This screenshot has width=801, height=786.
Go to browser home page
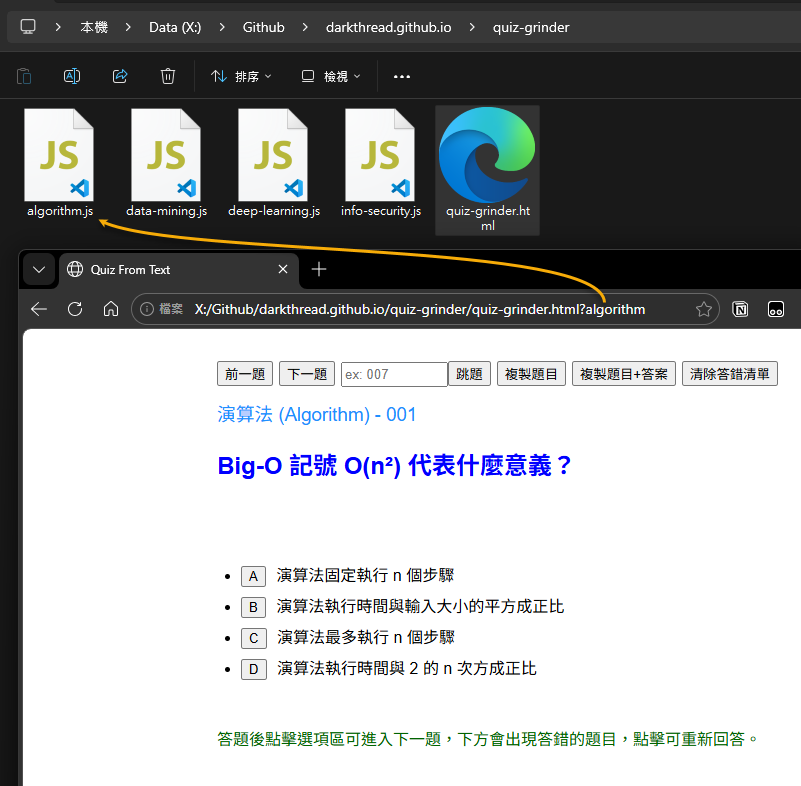click(x=111, y=309)
